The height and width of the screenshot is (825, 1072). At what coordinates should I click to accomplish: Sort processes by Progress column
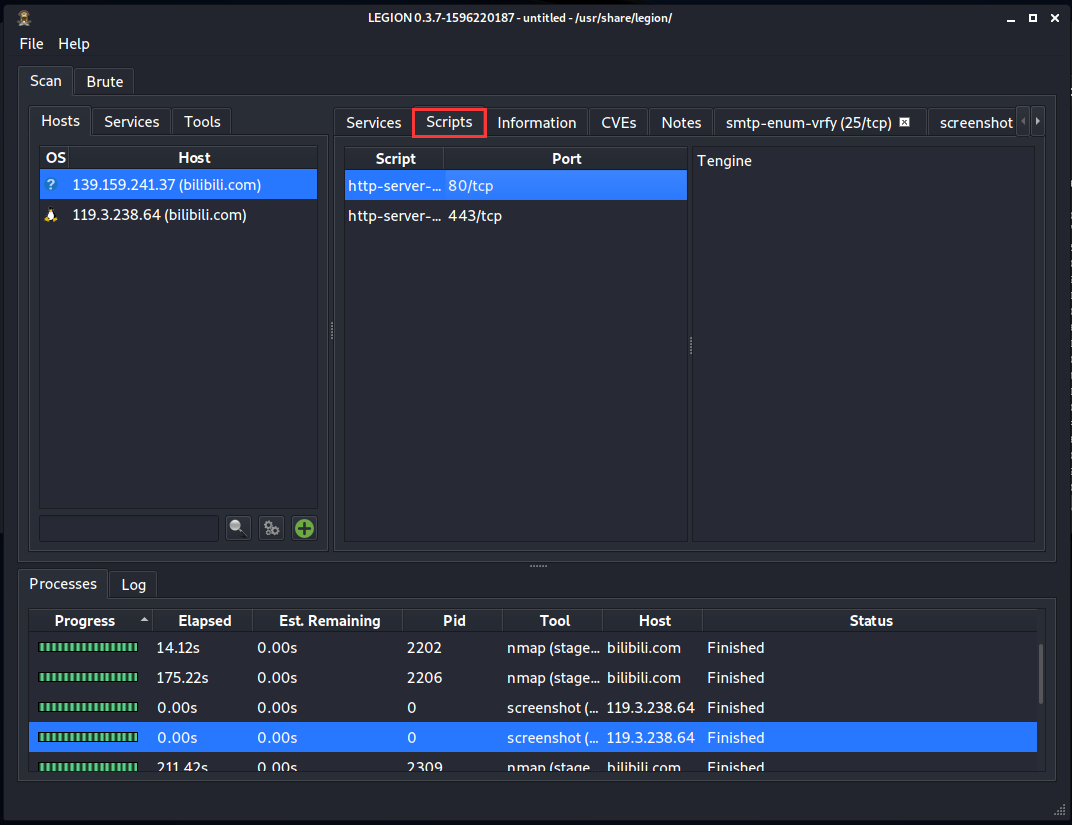tap(91, 621)
